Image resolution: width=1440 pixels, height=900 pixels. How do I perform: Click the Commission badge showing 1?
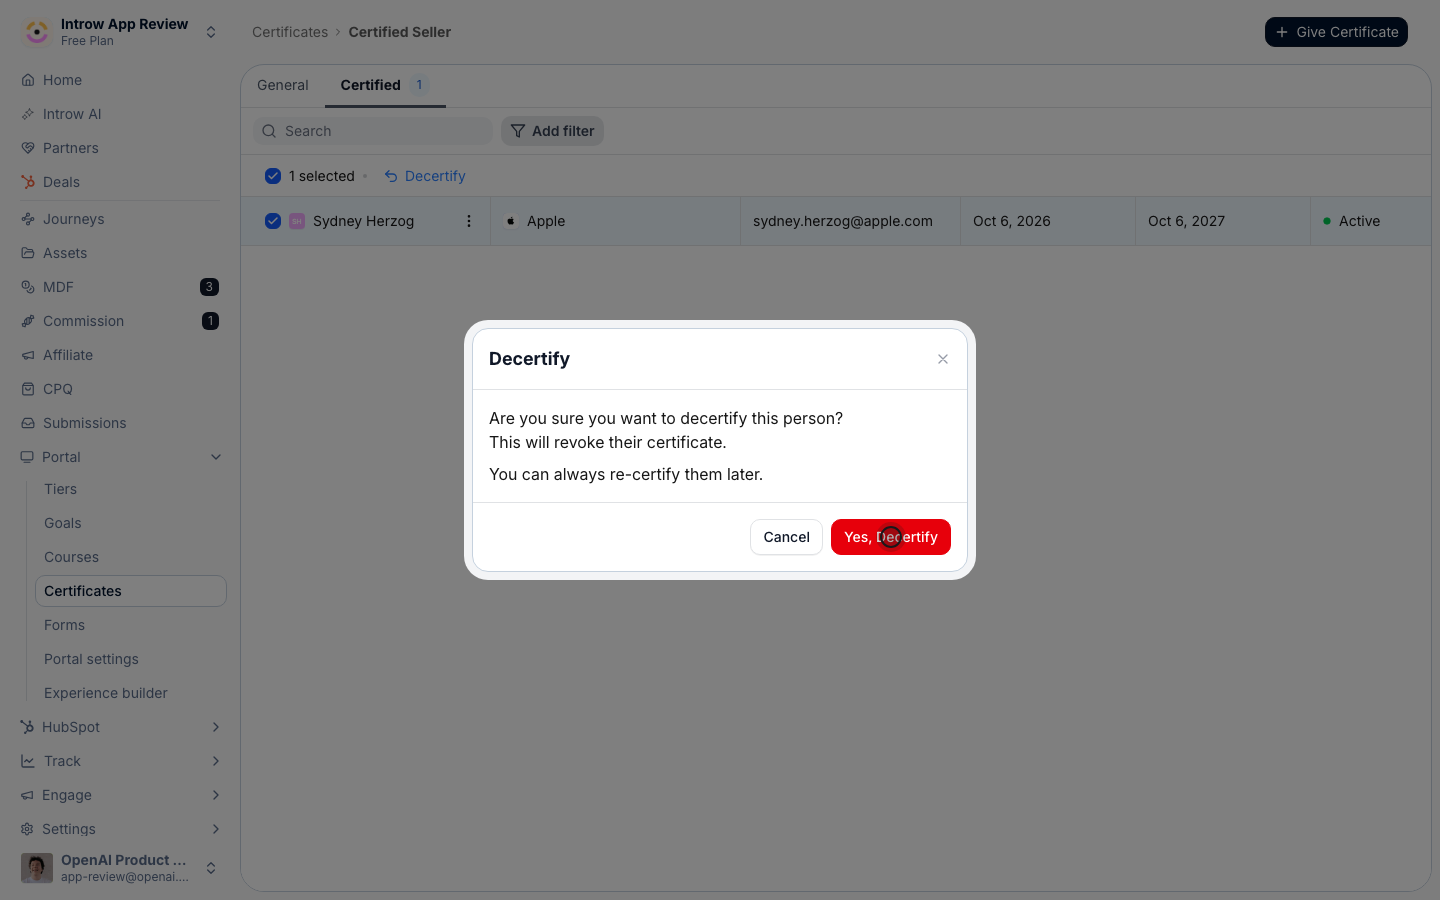pos(210,321)
